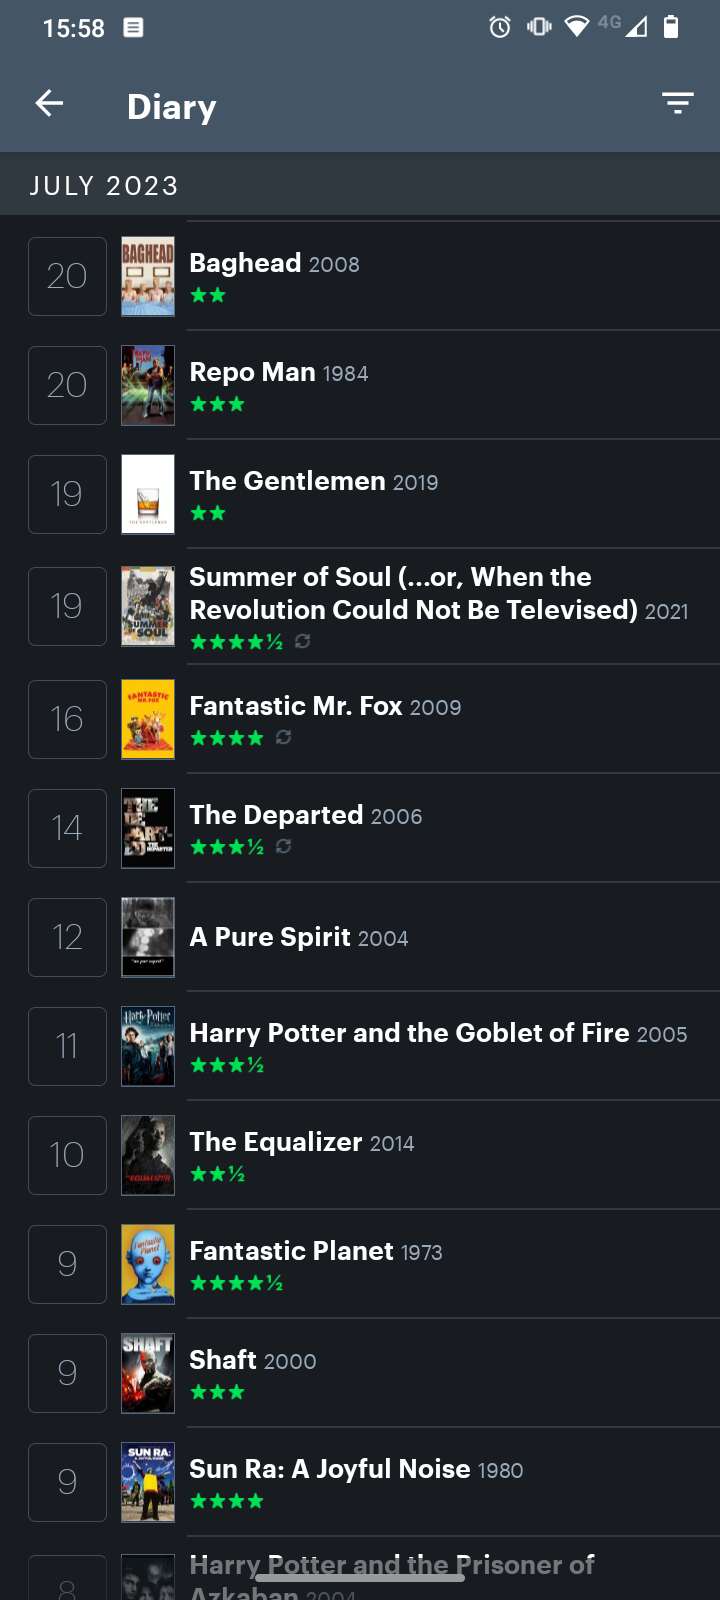Open the A Pure Spirit entry
Image resolution: width=720 pixels, height=1600 pixels.
pyautogui.click(x=270, y=937)
